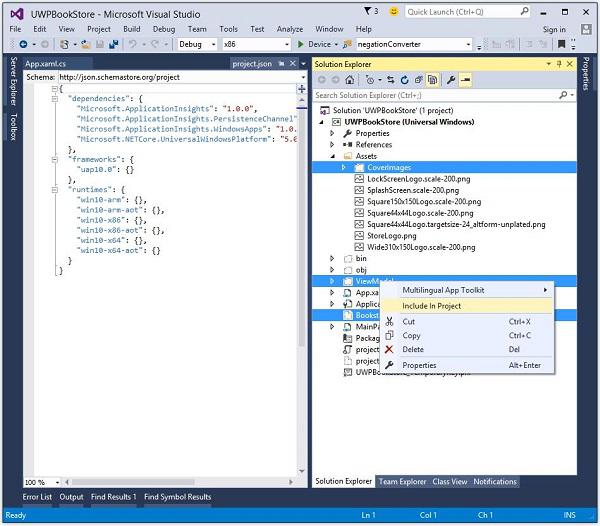Toggle Preview Selected Items button in Solution Explorer
The image size is (600, 526).
(x=466, y=79)
